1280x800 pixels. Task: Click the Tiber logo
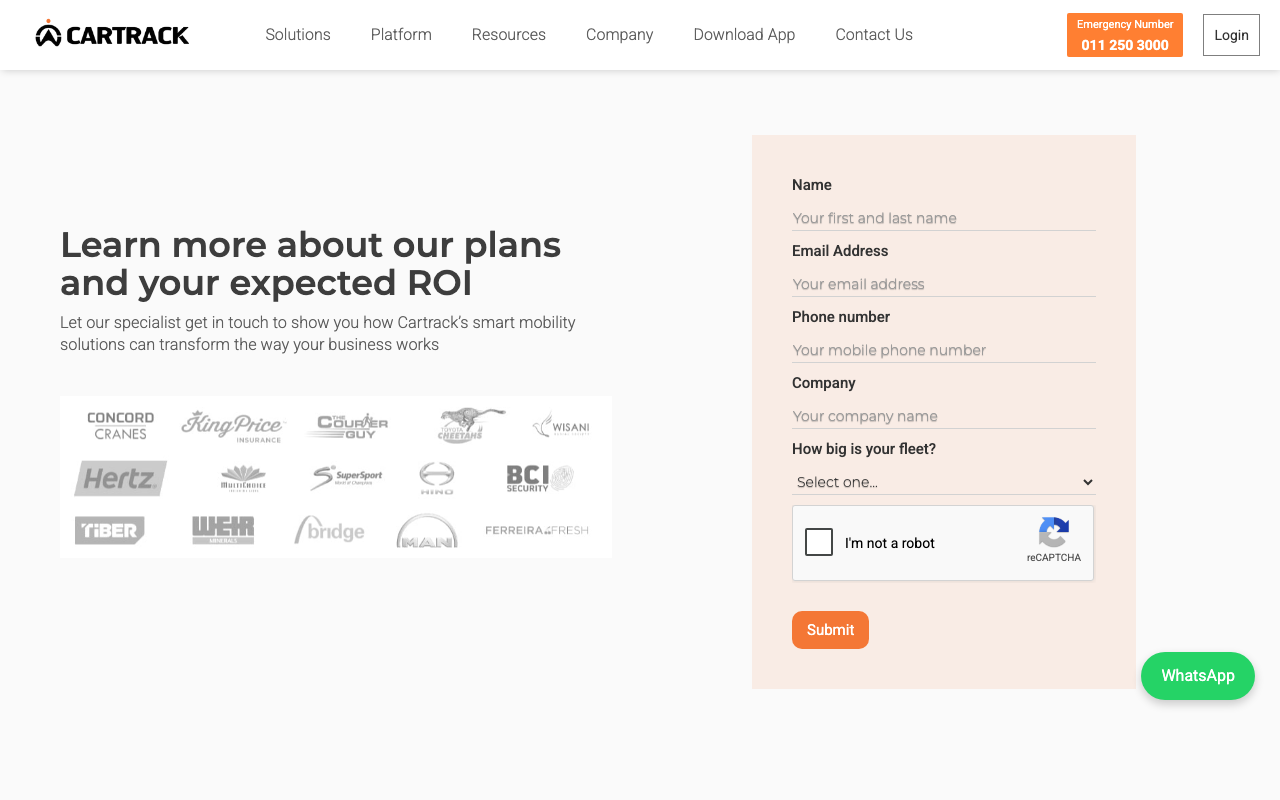coord(110,530)
